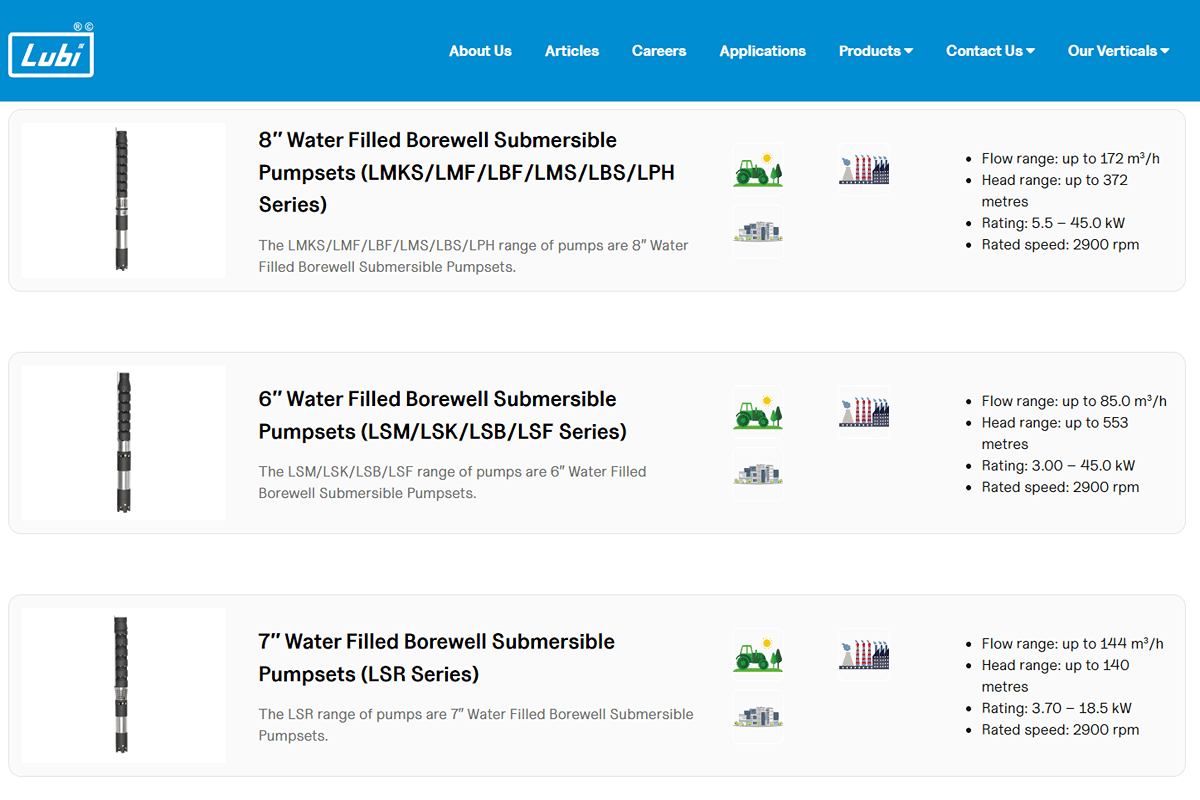Click the building icon for 8″ pumpsets
Image resolution: width=1200 pixels, height=800 pixels.
[758, 230]
